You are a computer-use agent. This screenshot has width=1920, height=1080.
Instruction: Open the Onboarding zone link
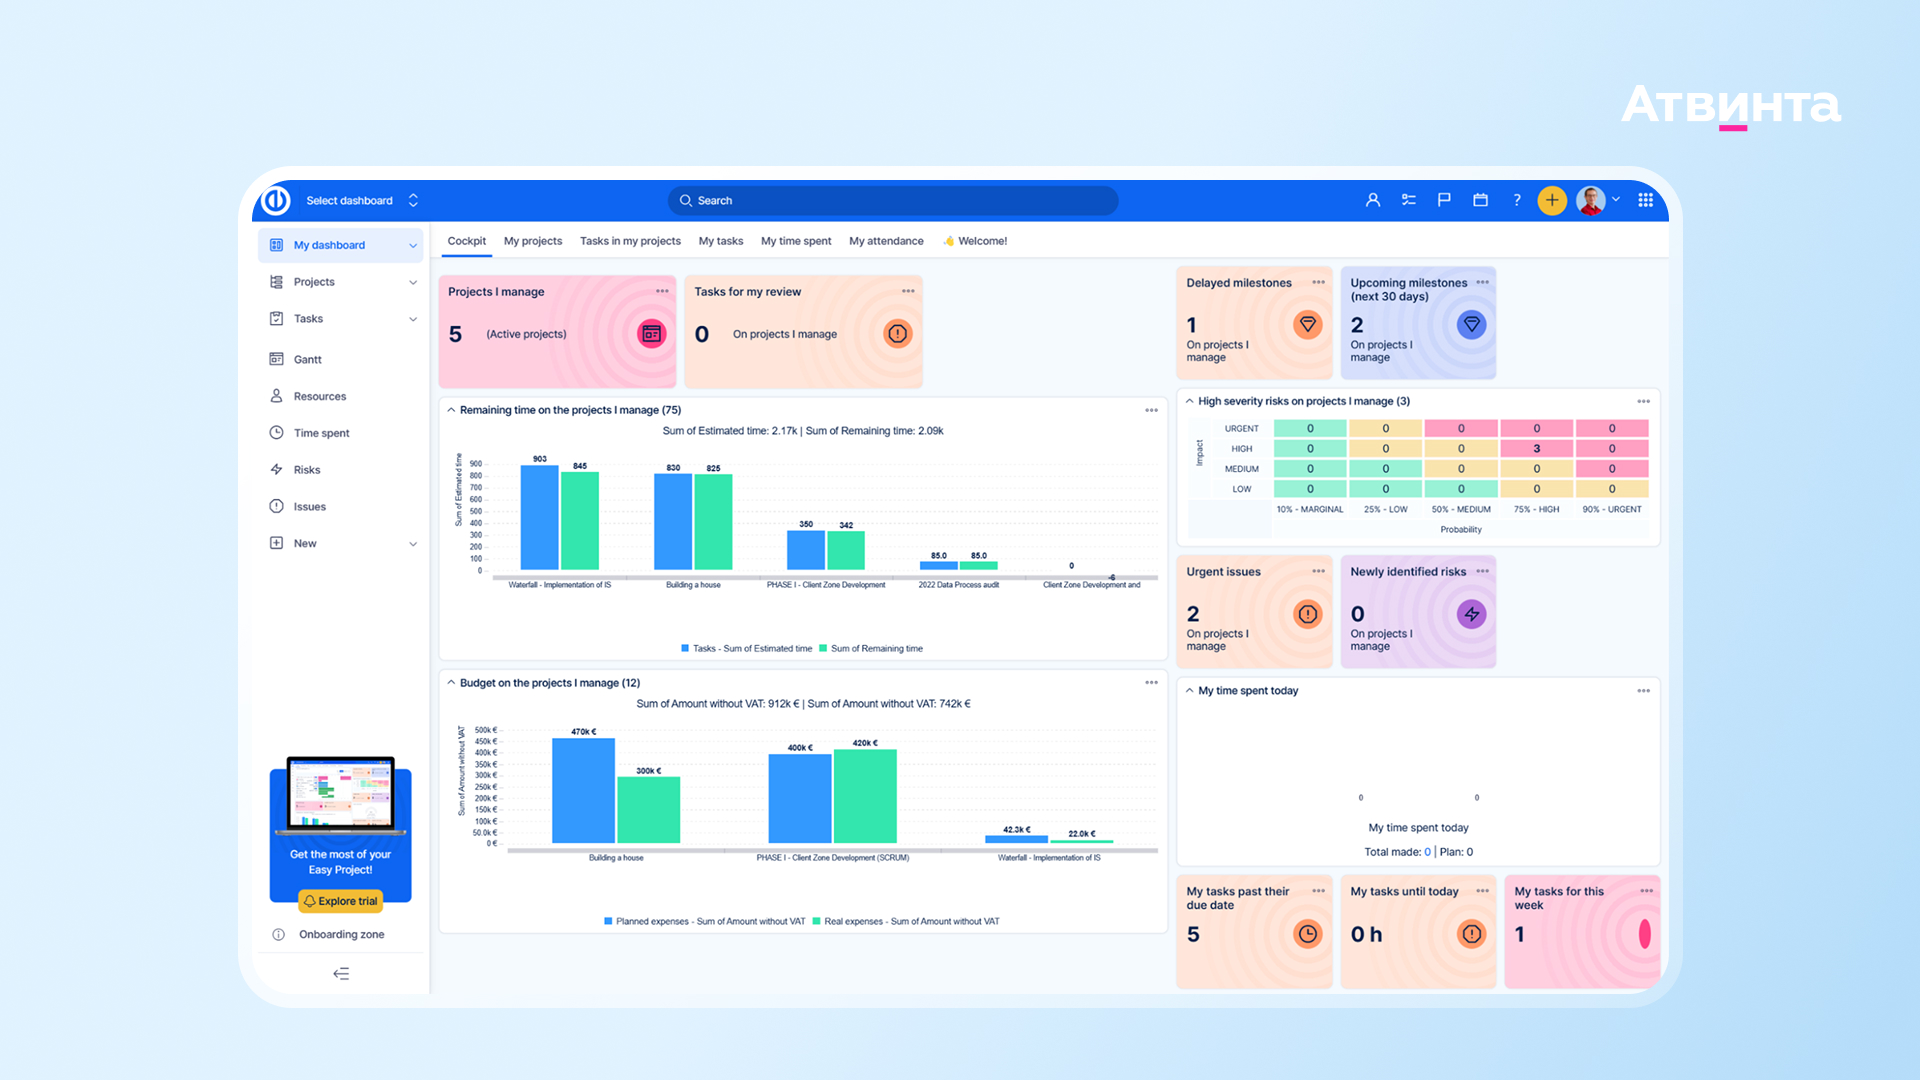pyautogui.click(x=341, y=934)
